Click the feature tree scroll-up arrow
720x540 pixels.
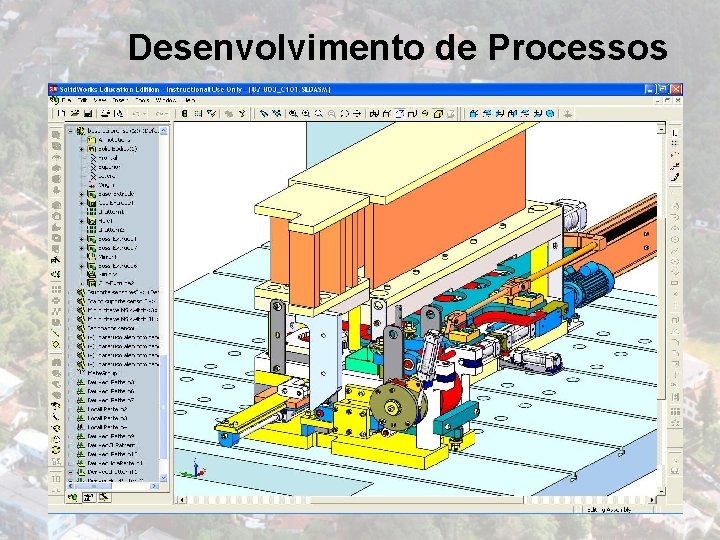click(163, 131)
